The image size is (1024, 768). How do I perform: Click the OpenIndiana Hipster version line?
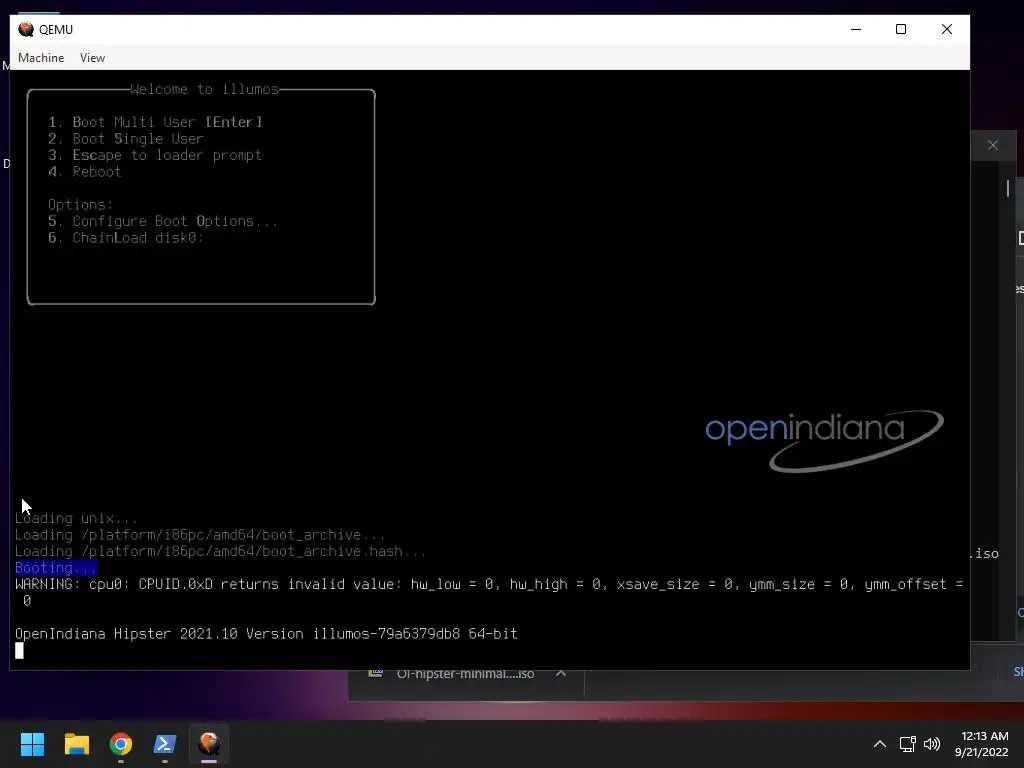coord(266,634)
